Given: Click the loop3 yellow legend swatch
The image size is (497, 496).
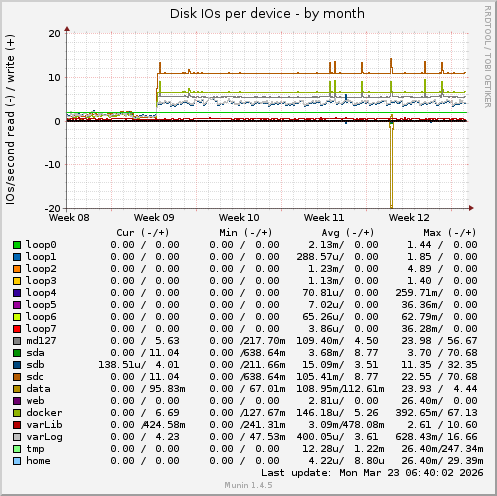Looking at the screenshot, I should (x=17, y=281).
